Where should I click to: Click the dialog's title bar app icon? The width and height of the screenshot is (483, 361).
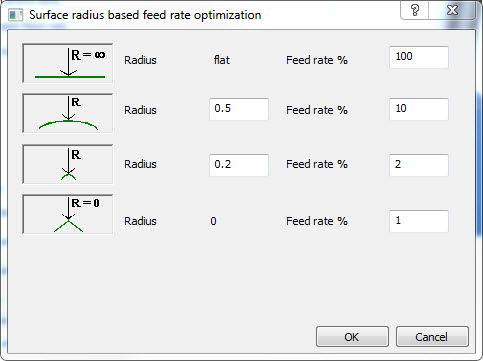(15, 15)
